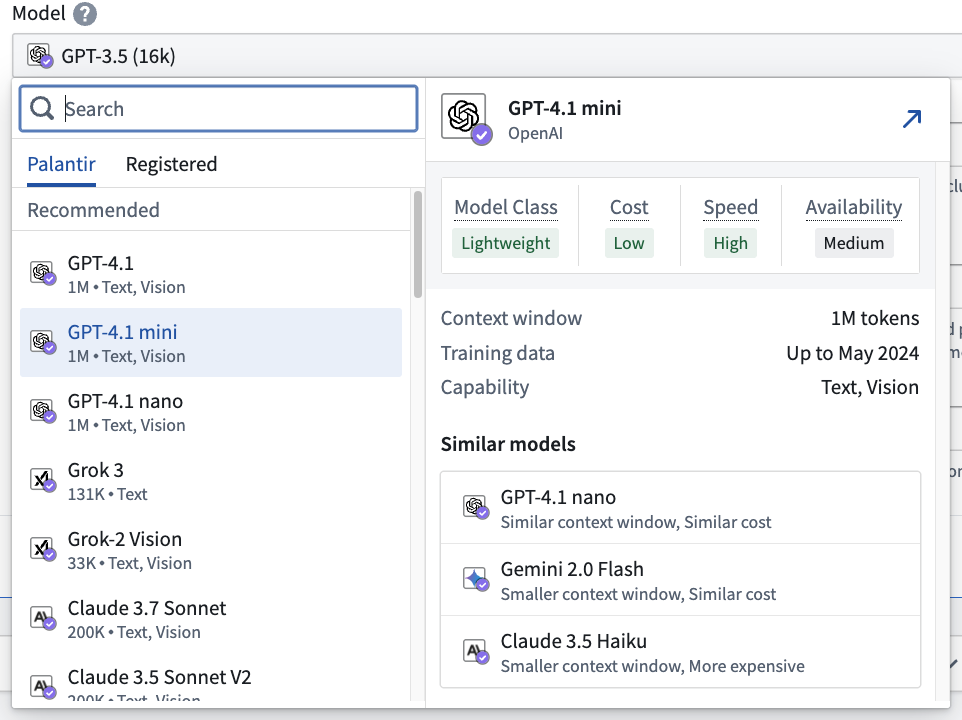Click the Model Class label

(506, 207)
